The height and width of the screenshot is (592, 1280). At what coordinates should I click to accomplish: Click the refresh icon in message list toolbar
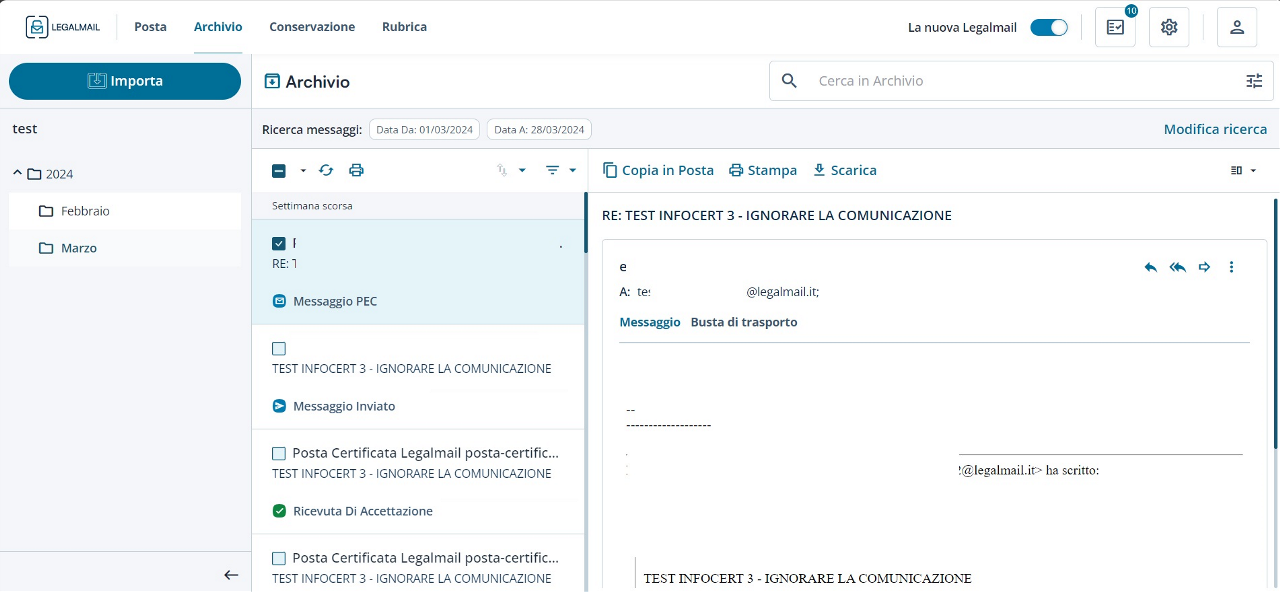(x=326, y=170)
